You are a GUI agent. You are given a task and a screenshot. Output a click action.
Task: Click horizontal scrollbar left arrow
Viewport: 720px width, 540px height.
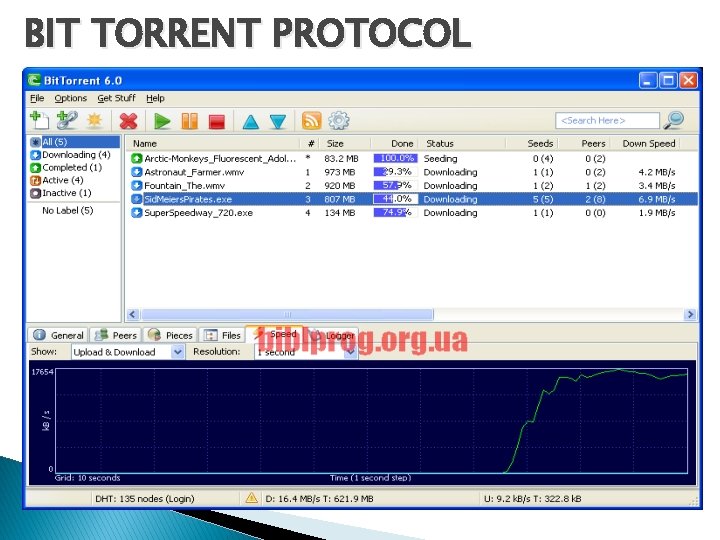pos(133,315)
